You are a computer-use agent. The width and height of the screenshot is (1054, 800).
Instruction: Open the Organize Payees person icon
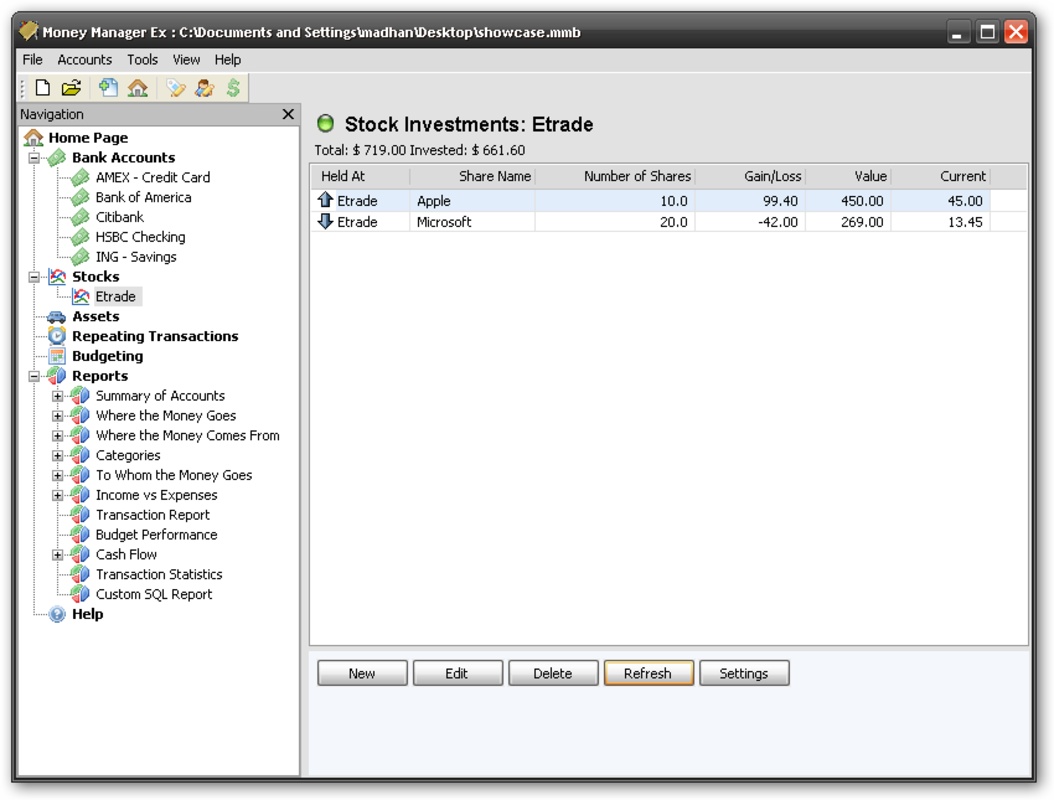[x=205, y=88]
